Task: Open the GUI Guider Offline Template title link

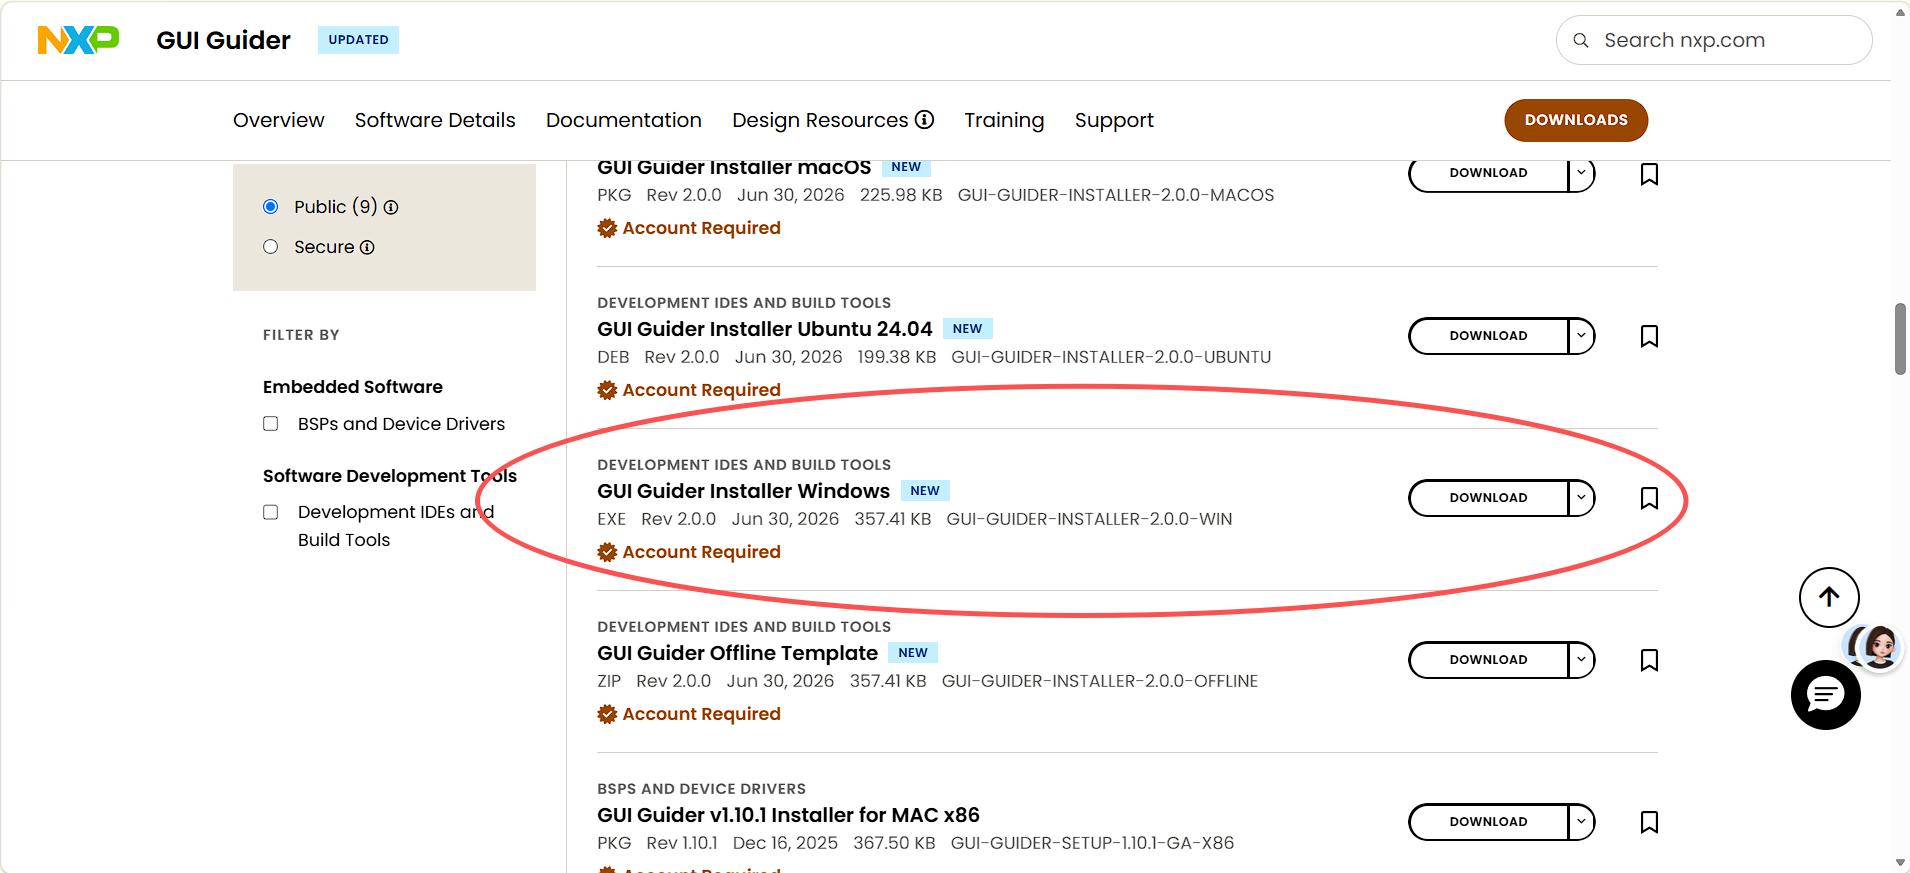Action: [x=737, y=653]
